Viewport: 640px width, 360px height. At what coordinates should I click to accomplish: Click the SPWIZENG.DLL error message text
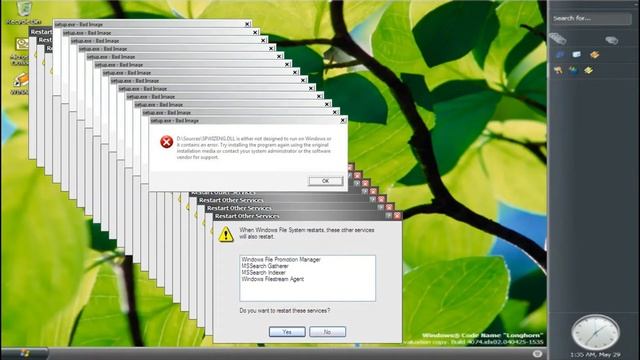click(x=254, y=148)
